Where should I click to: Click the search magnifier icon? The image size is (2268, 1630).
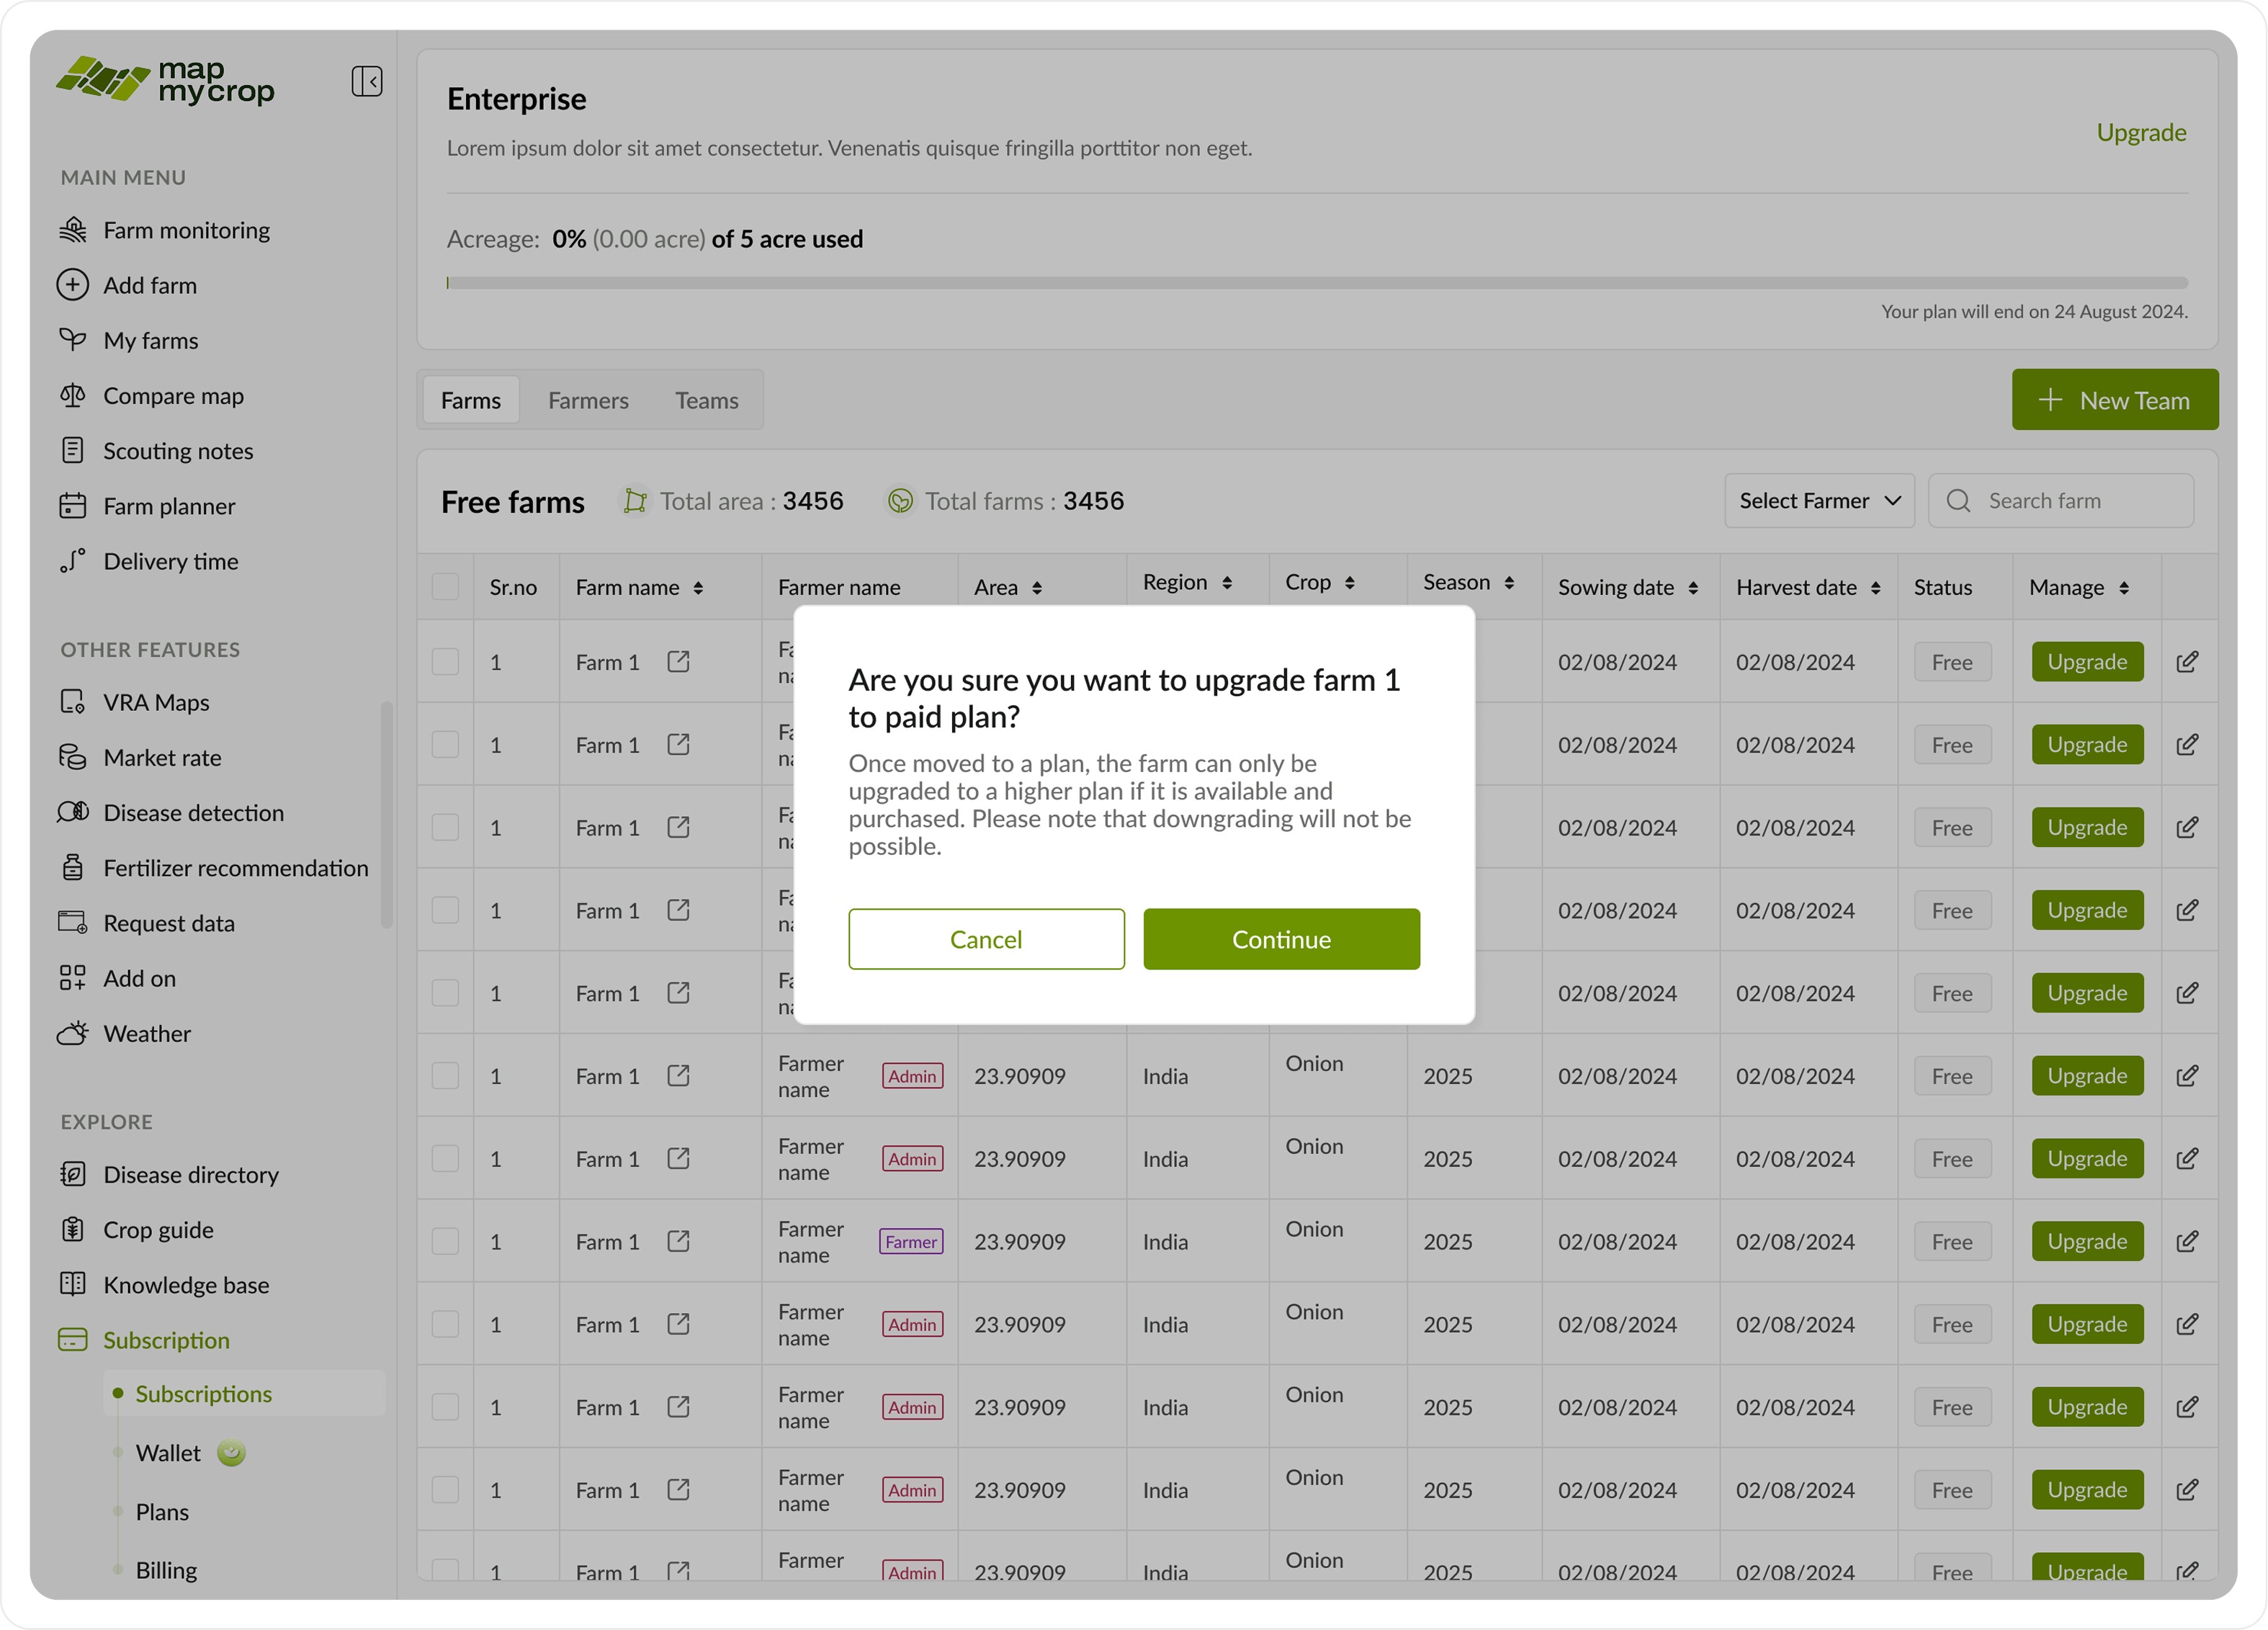pyautogui.click(x=1958, y=501)
